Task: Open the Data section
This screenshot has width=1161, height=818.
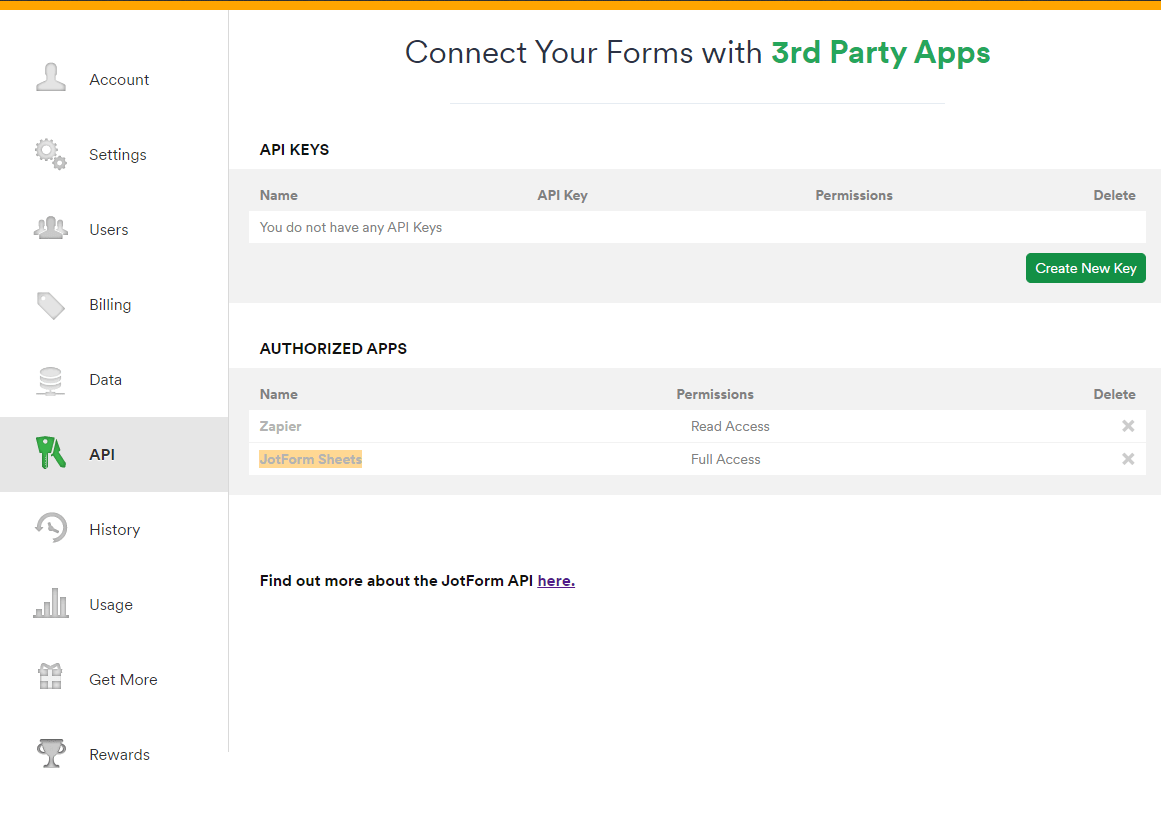Action: [x=105, y=378]
